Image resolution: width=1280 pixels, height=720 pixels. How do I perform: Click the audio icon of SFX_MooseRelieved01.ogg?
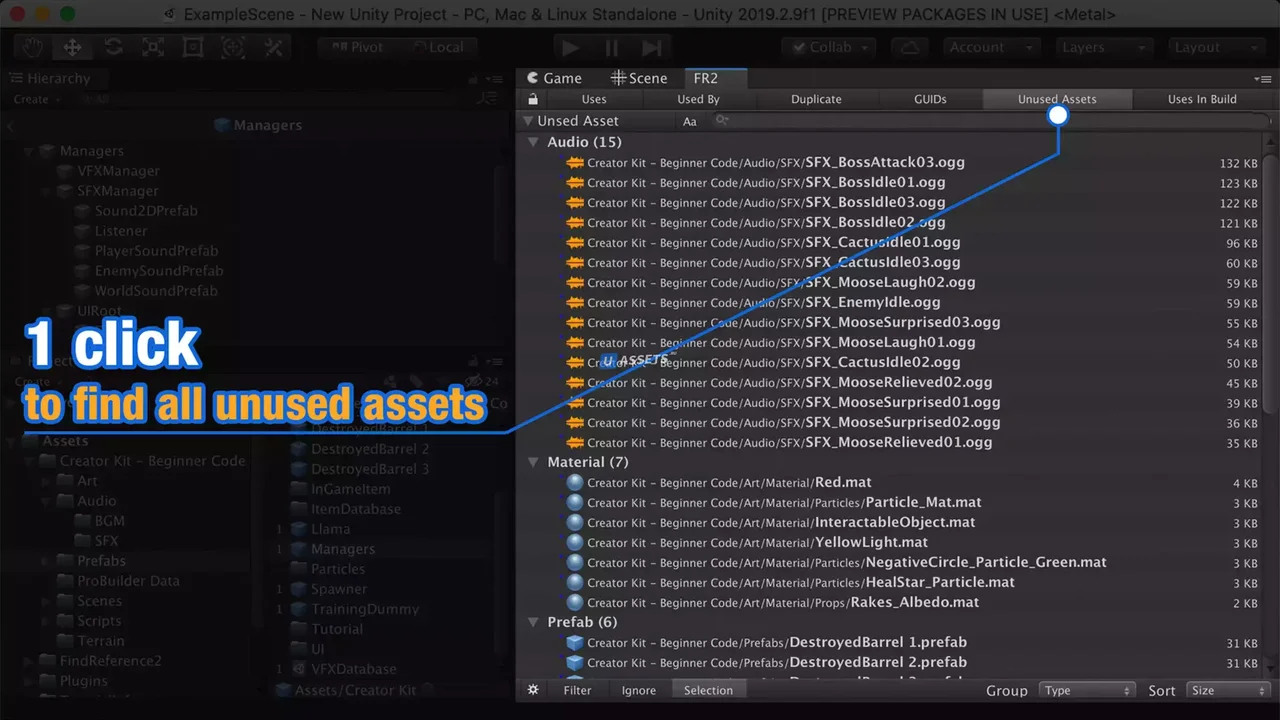pos(575,442)
